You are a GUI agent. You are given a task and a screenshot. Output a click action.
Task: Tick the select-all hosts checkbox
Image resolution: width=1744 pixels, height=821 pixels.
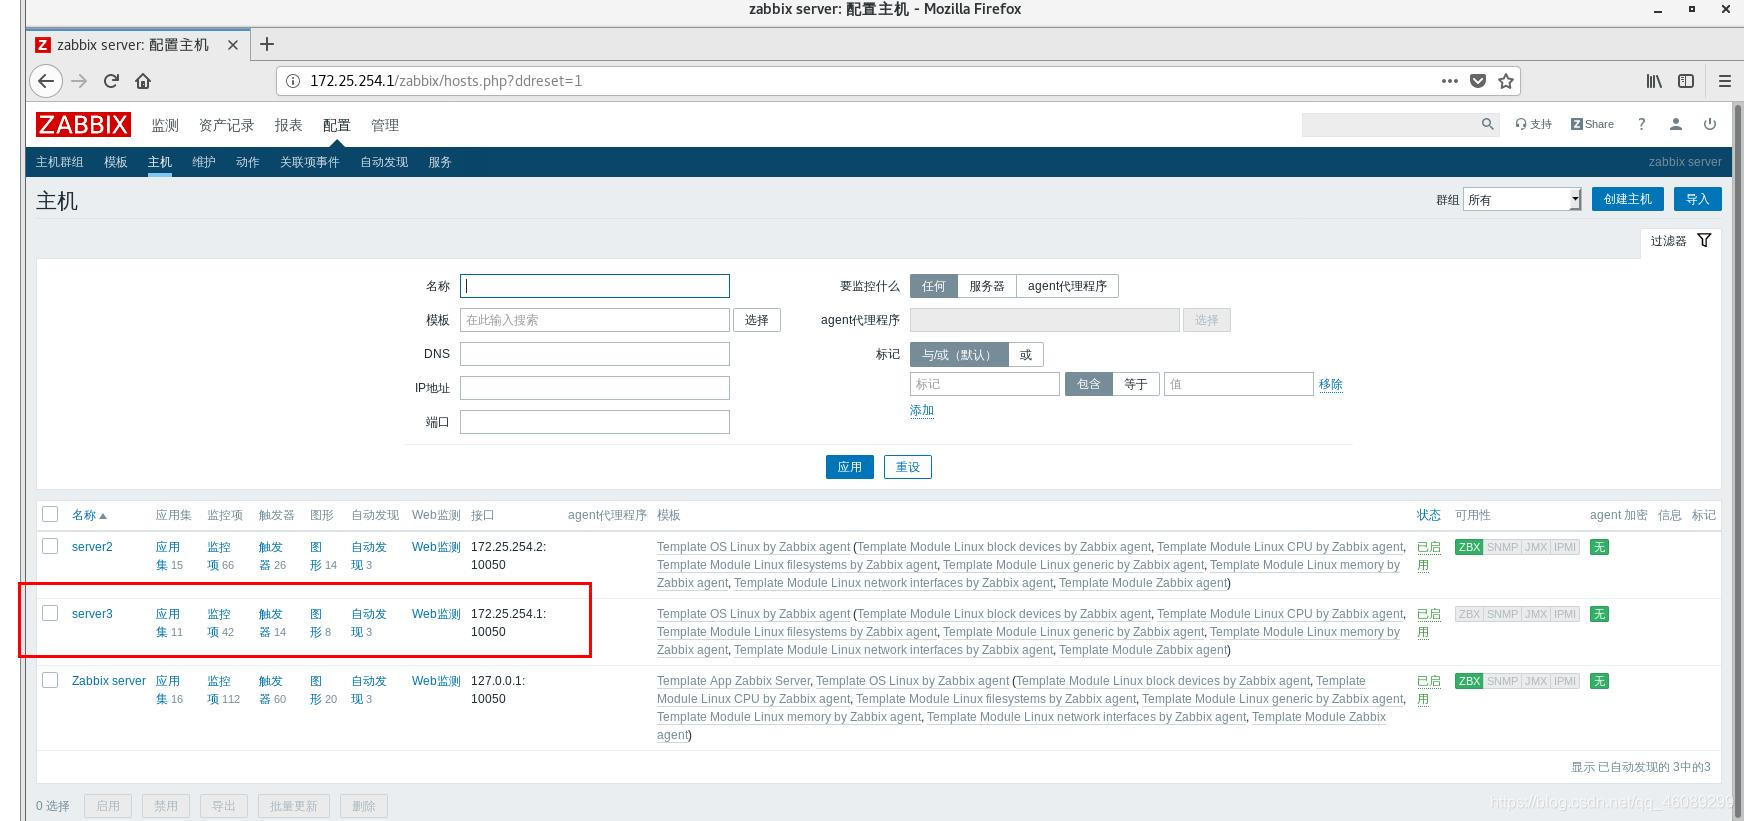(50, 514)
